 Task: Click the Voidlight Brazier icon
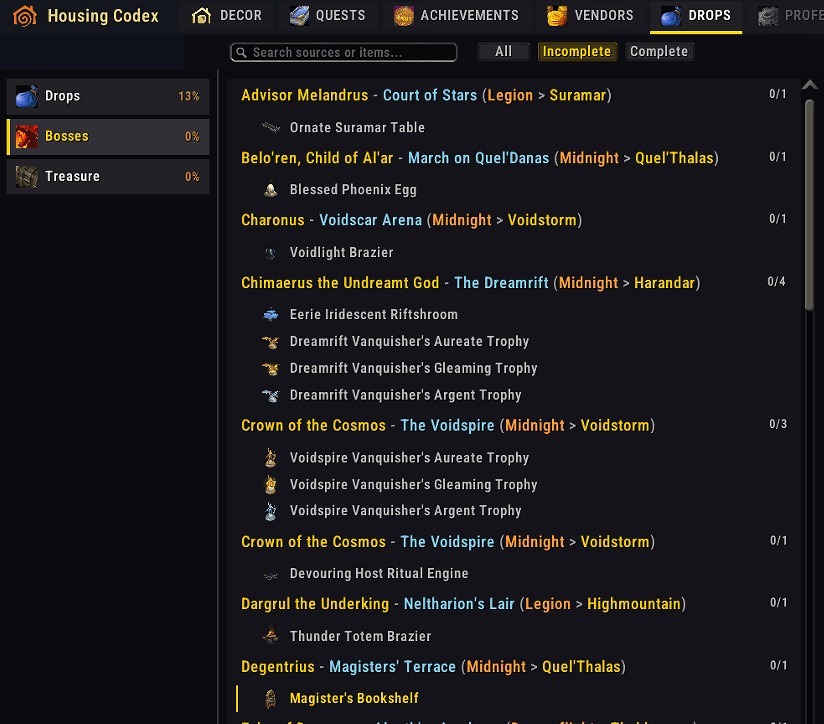coord(271,253)
